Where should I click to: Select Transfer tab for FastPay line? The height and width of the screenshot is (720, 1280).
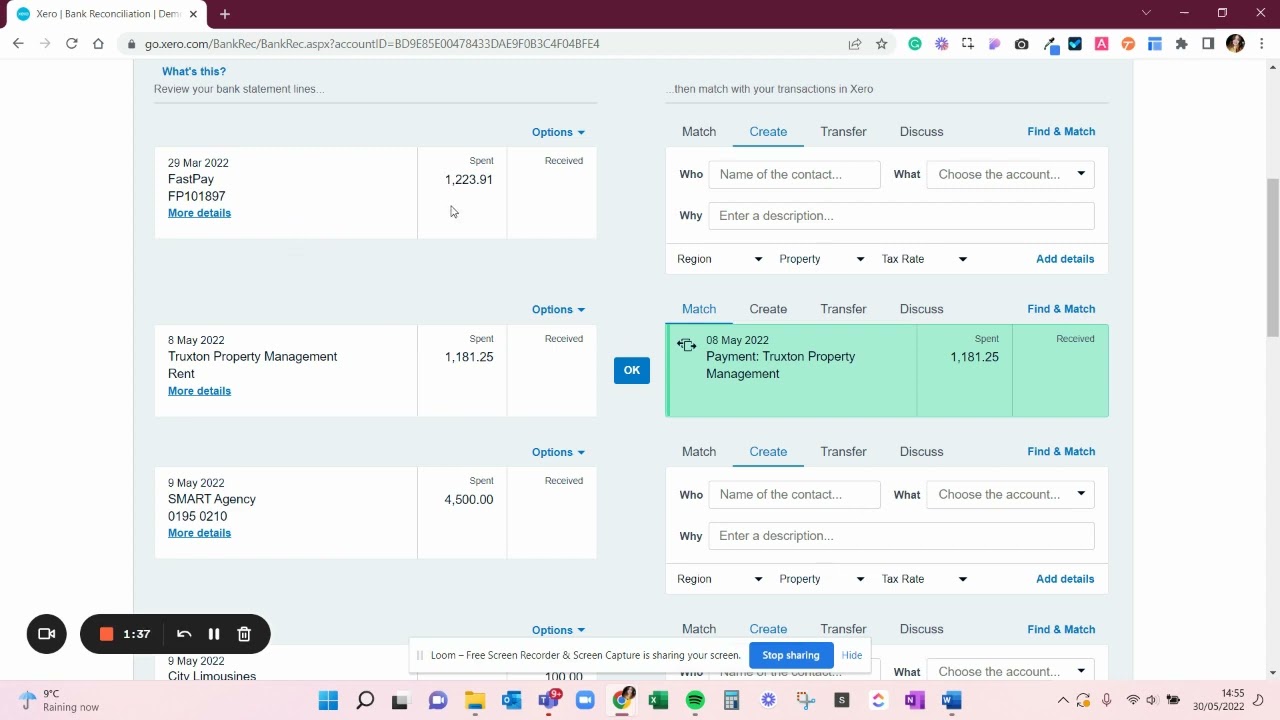(x=843, y=132)
